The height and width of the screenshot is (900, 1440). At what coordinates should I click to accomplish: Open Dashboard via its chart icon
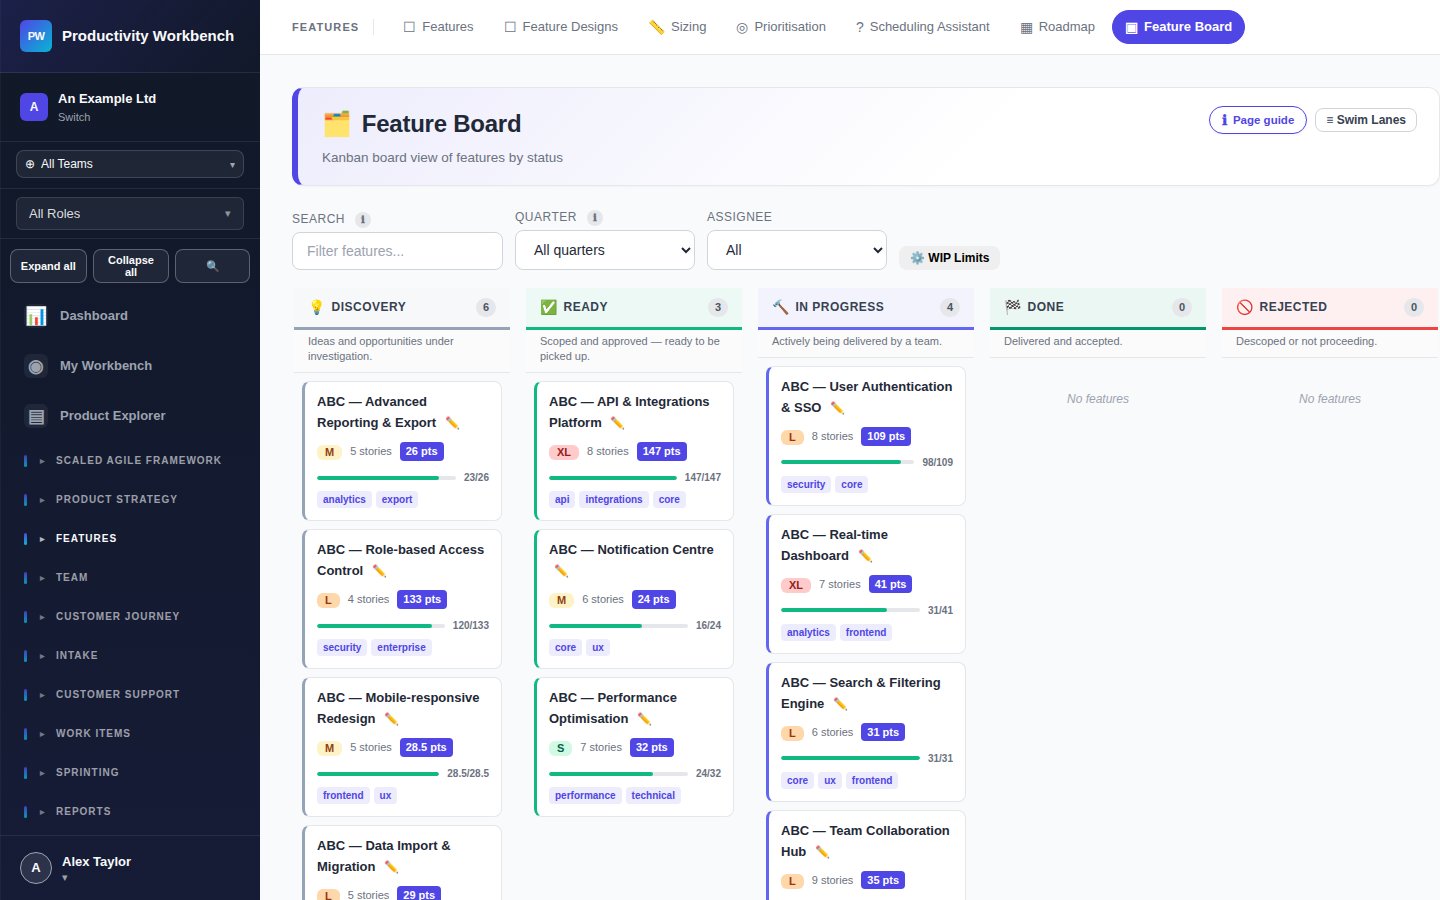[36, 316]
